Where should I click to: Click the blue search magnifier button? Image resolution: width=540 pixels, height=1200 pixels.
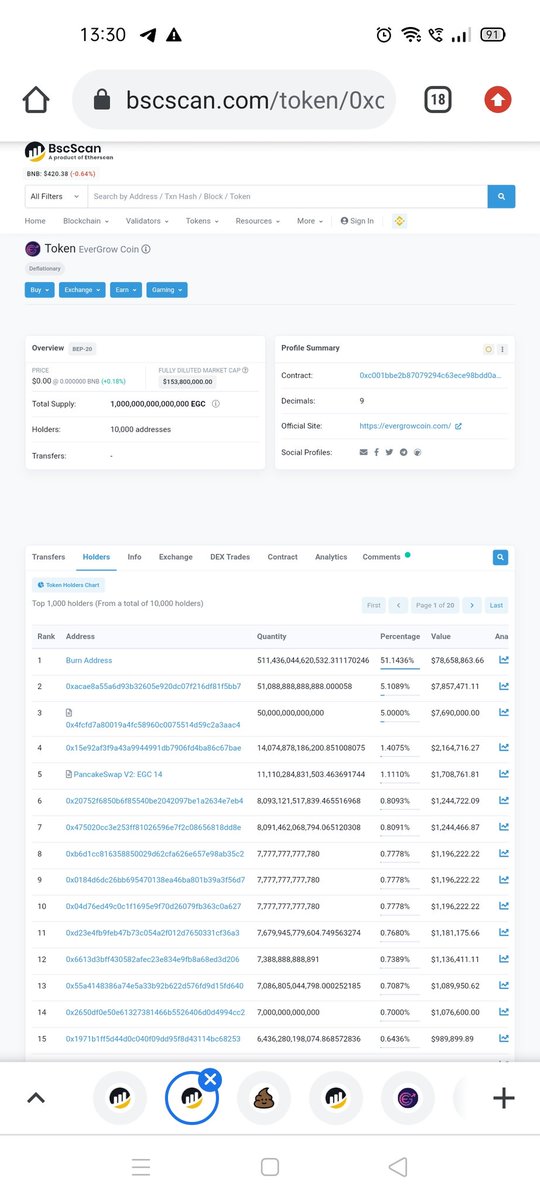[x=501, y=196]
